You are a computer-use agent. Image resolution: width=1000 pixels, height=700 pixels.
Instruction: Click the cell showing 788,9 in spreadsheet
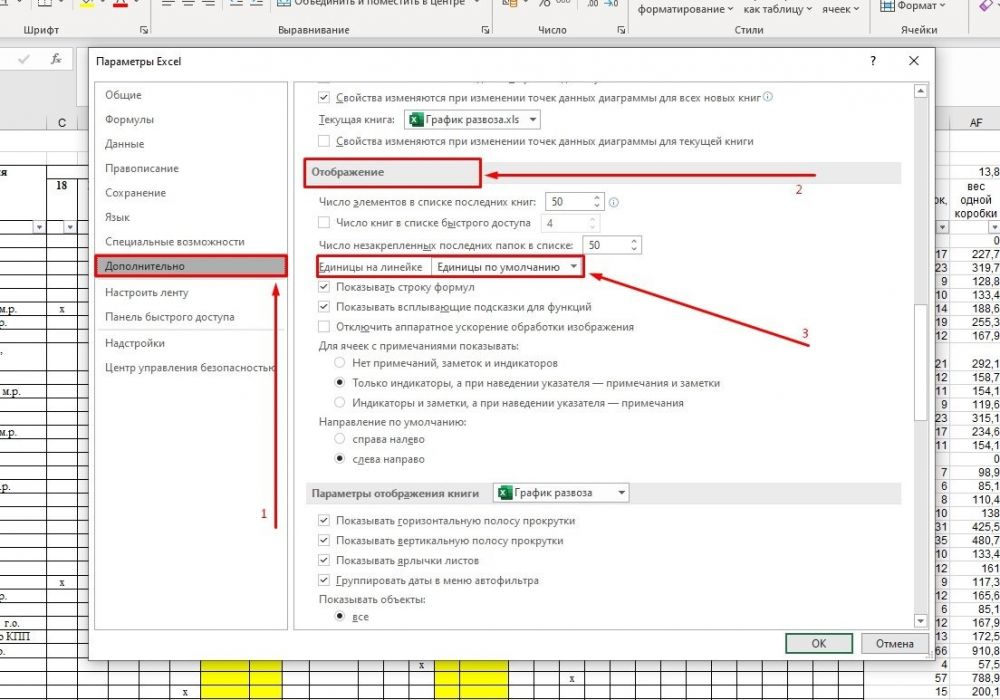point(975,678)
